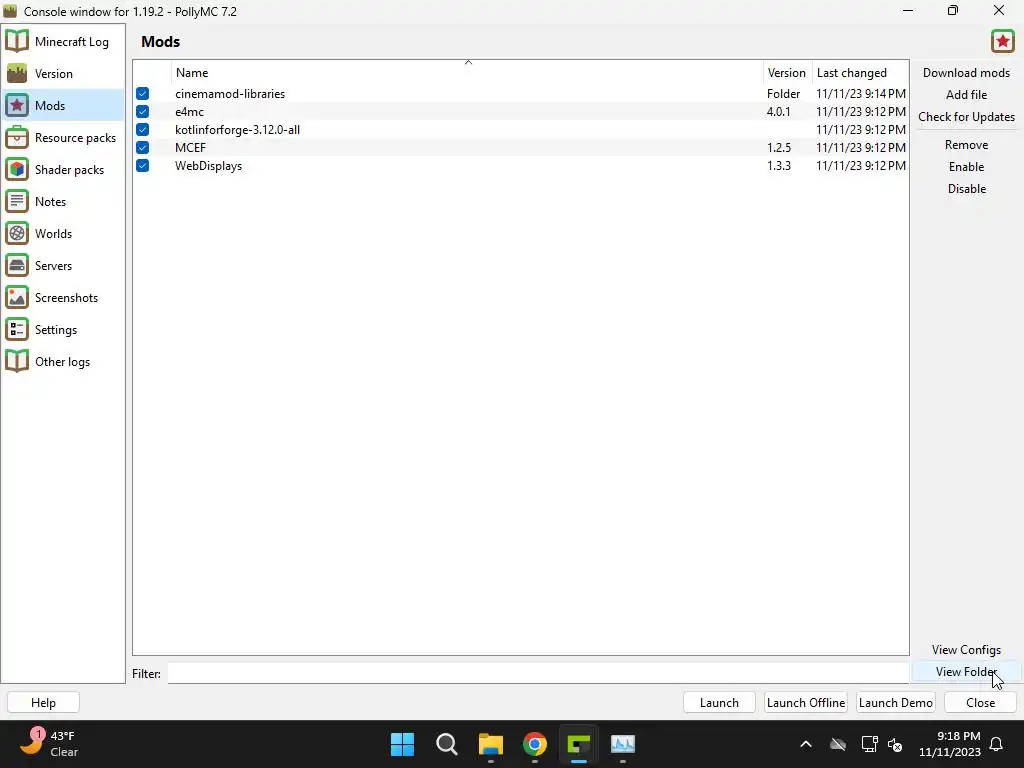The image size is (1024, 768).
Task: Toggle the WebDisplays mod checkbox
Action: coord(142,166)
